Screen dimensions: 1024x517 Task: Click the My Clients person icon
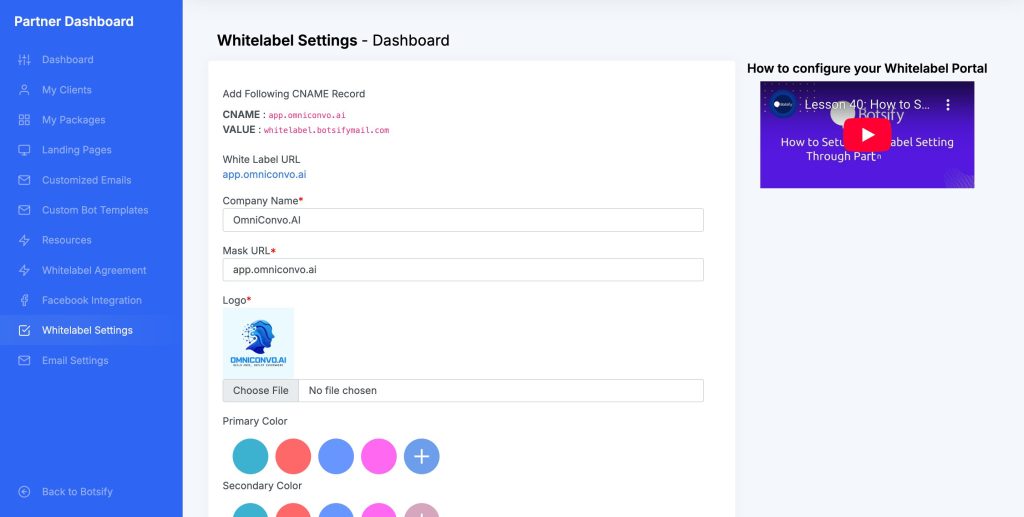point(24,90)
